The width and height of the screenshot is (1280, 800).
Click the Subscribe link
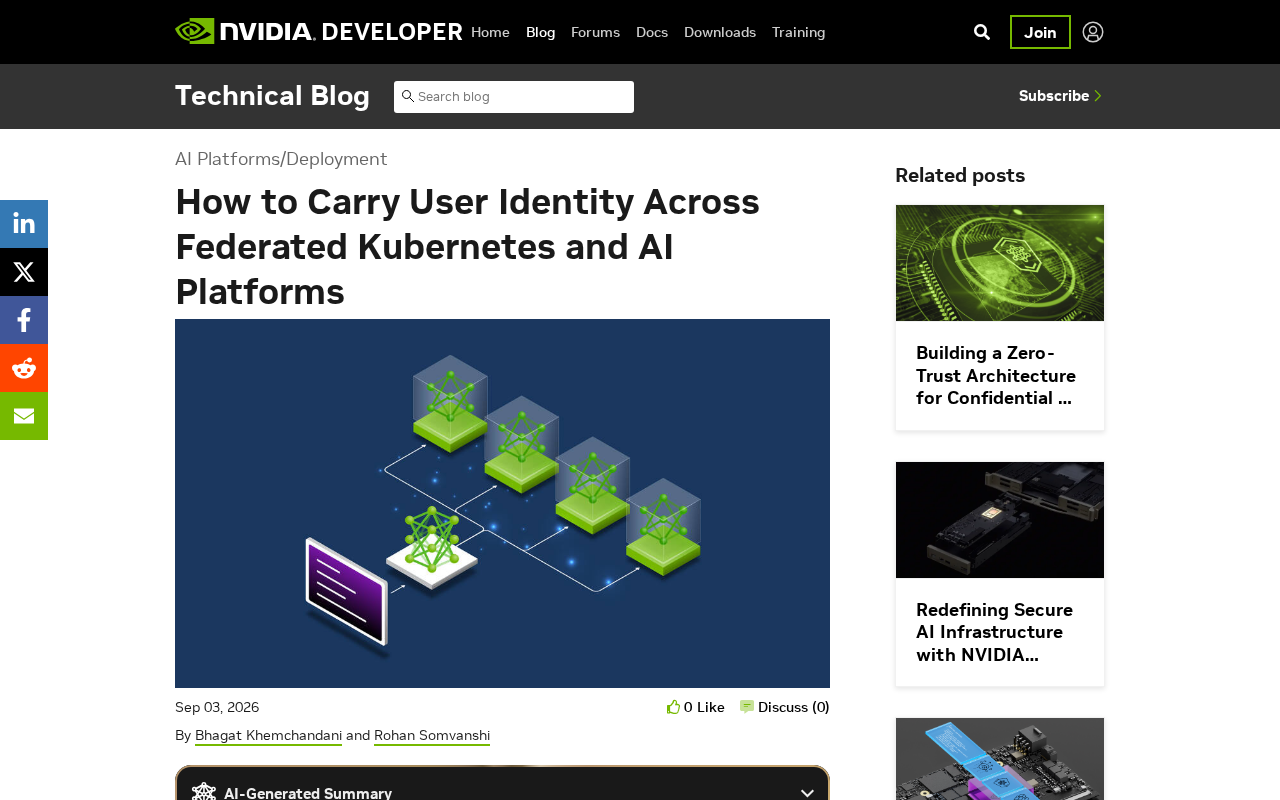coord(1054,96)
